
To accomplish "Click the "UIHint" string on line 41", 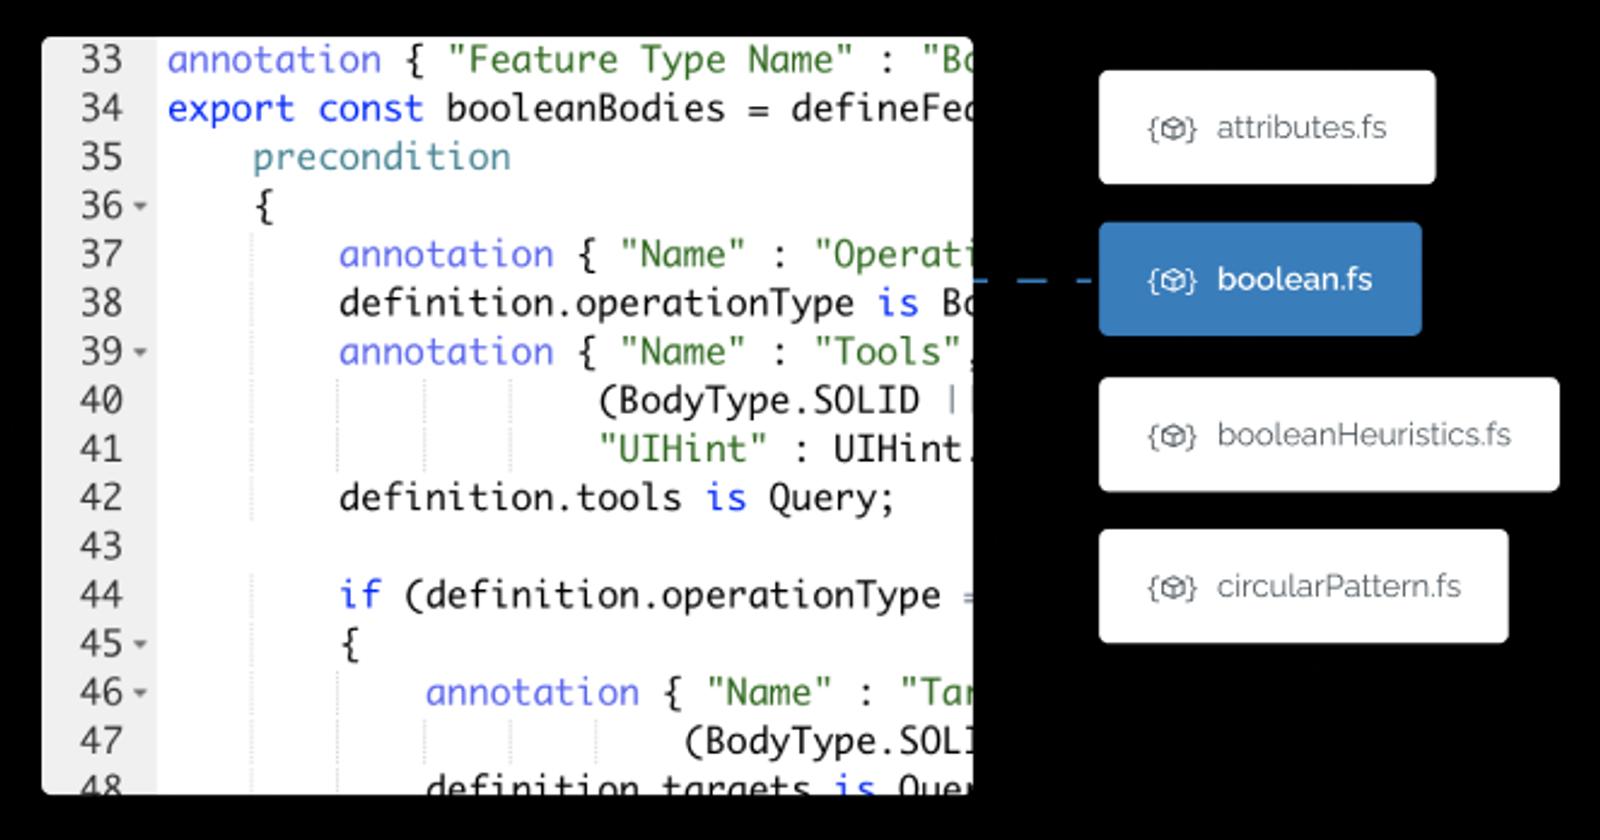I will (x=683, y=449).
